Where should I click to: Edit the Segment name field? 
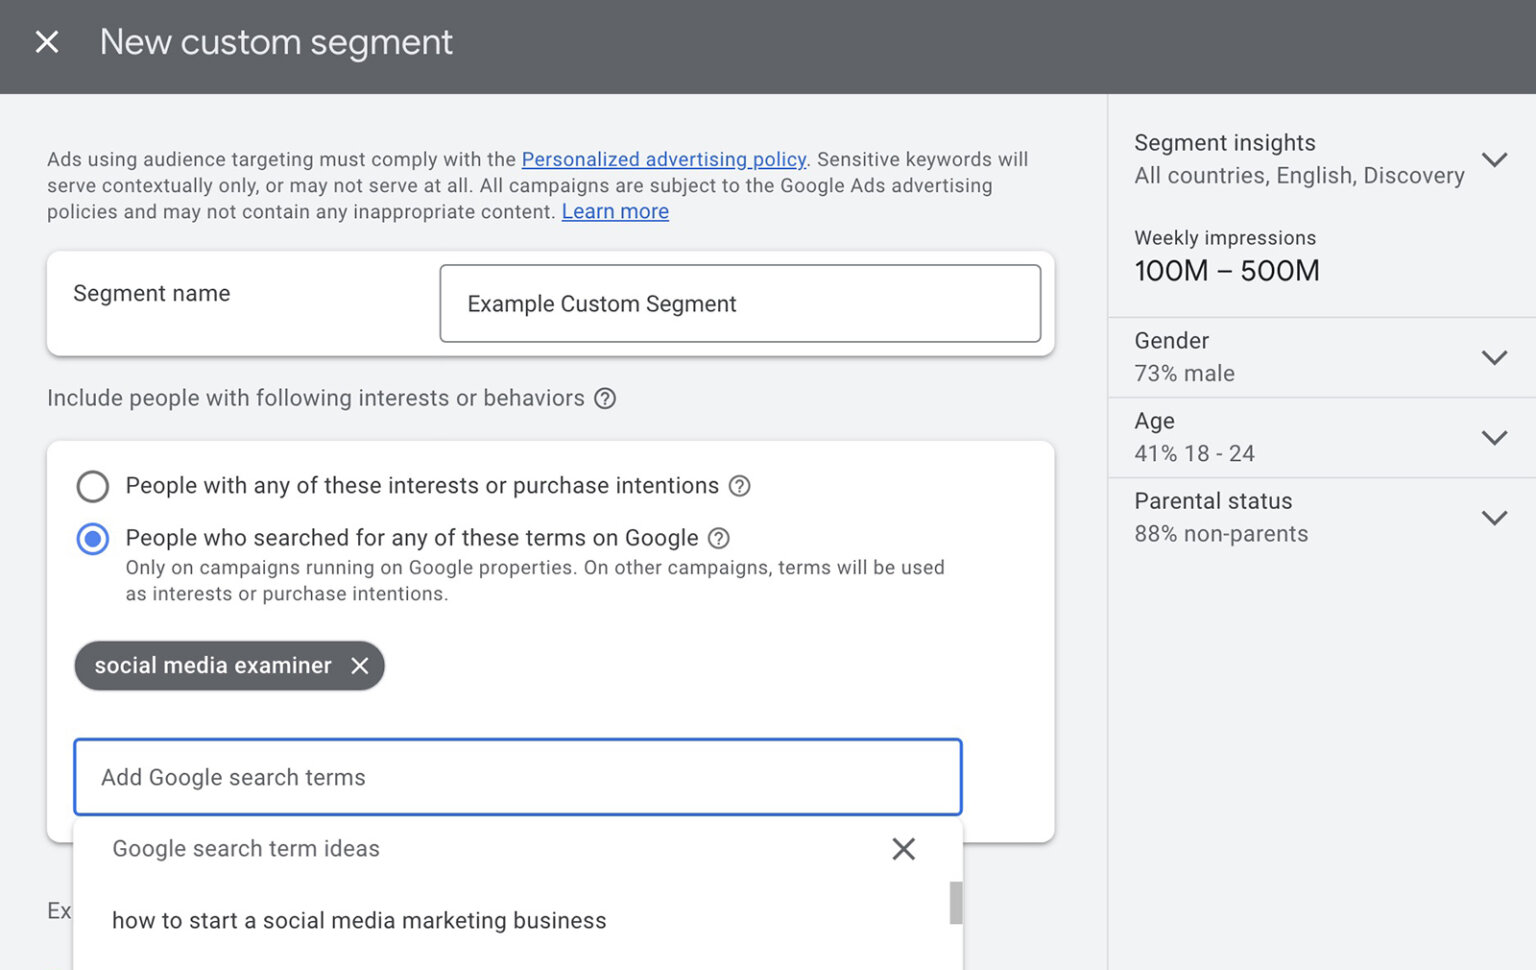coord(740,304)
